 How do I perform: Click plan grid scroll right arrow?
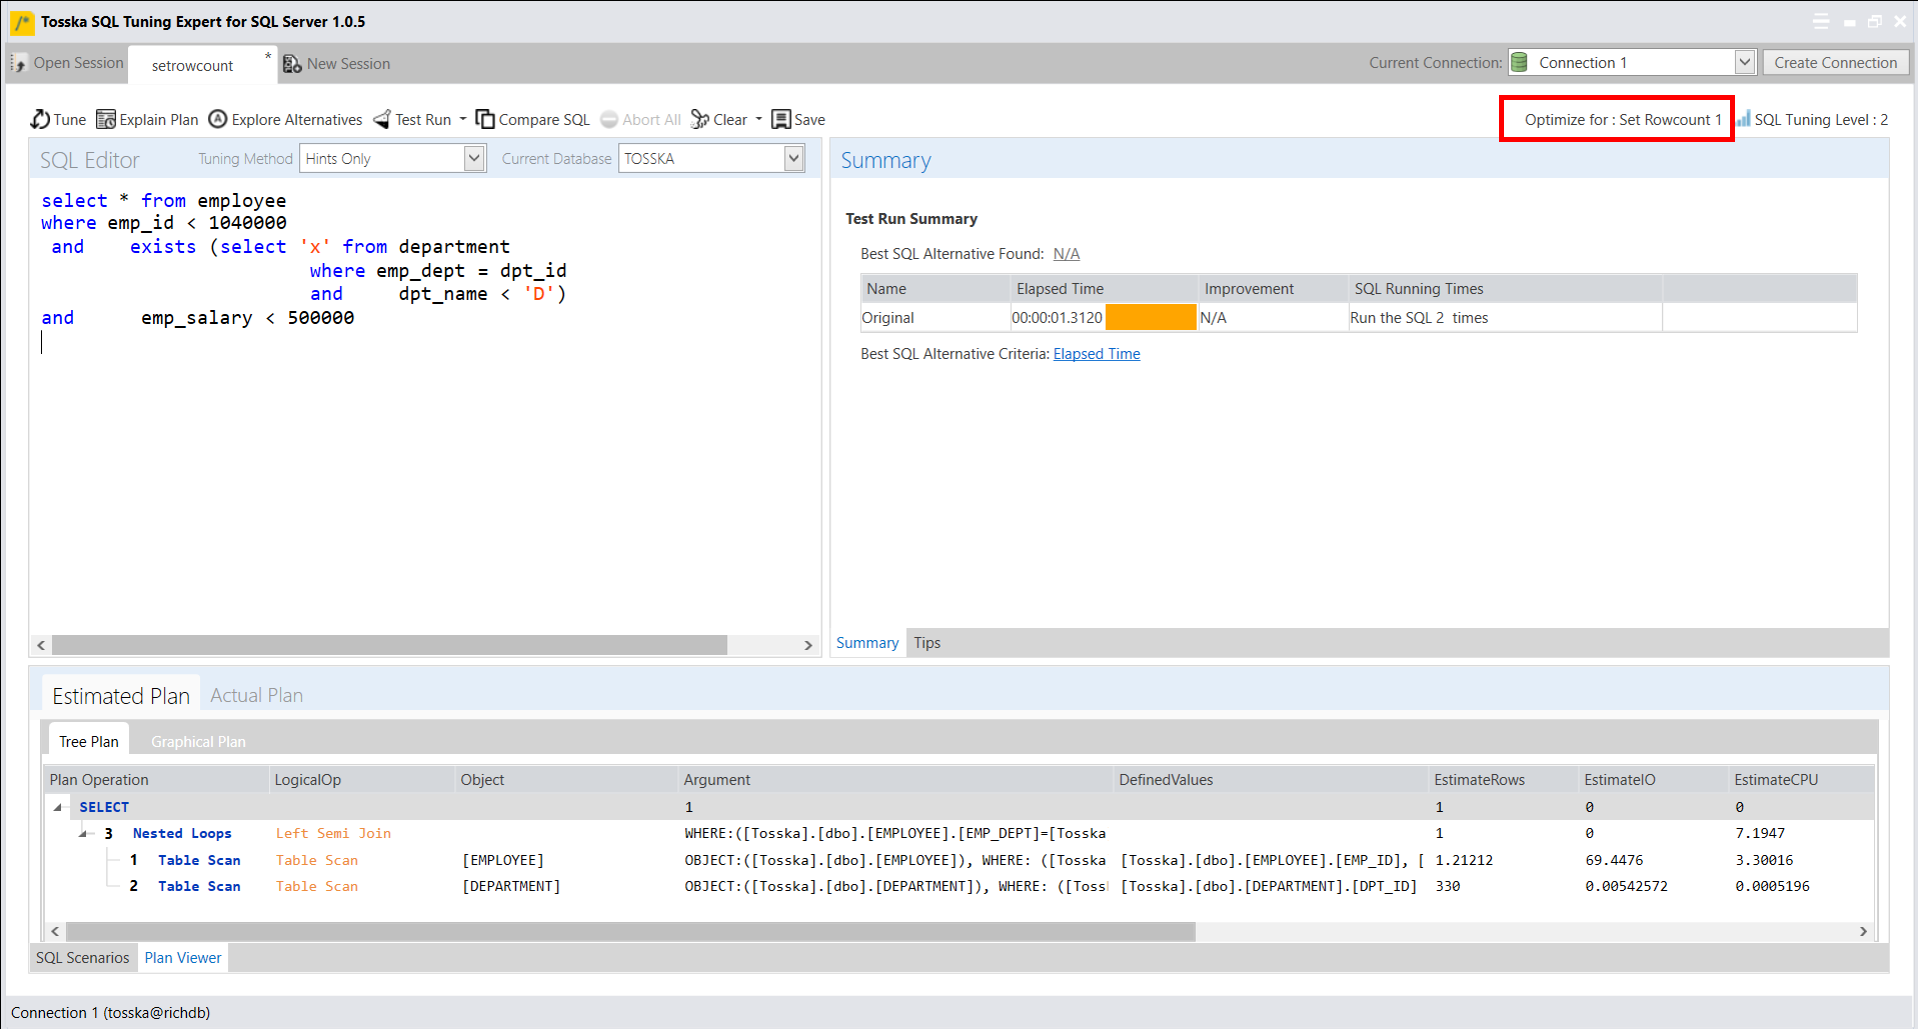coord(1863,931)
